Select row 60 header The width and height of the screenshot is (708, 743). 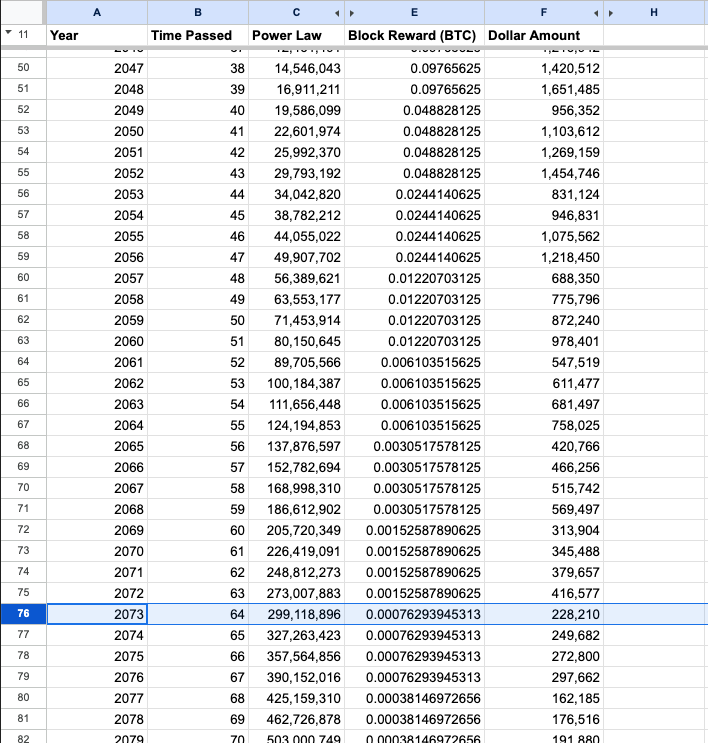coord(23,278)
